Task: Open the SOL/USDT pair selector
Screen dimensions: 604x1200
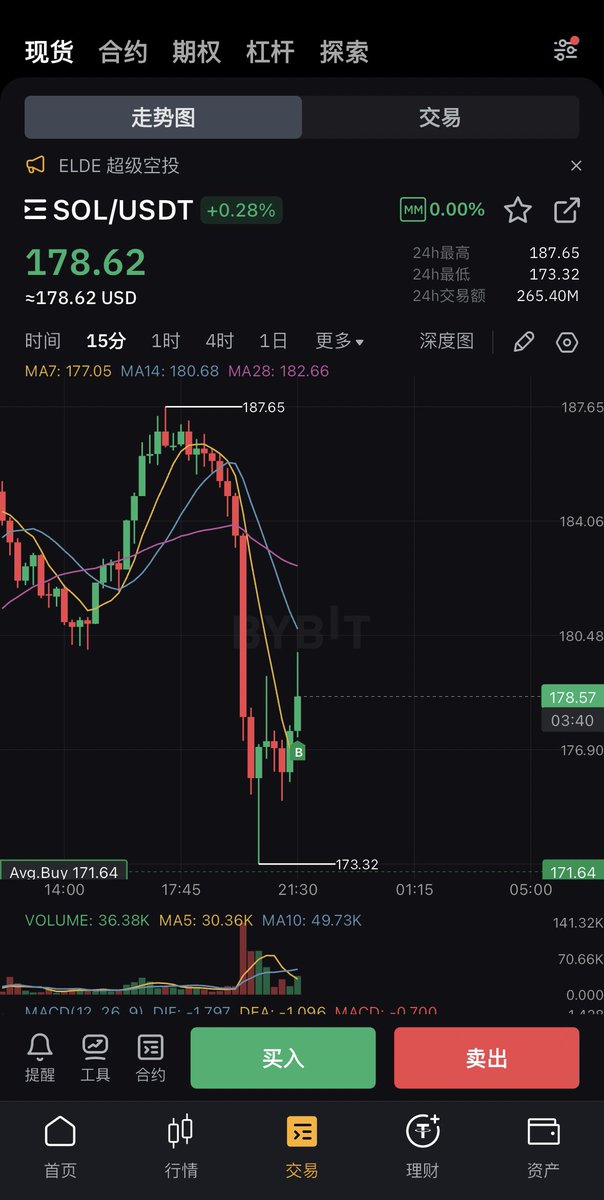Action: [x=108, y=210]
